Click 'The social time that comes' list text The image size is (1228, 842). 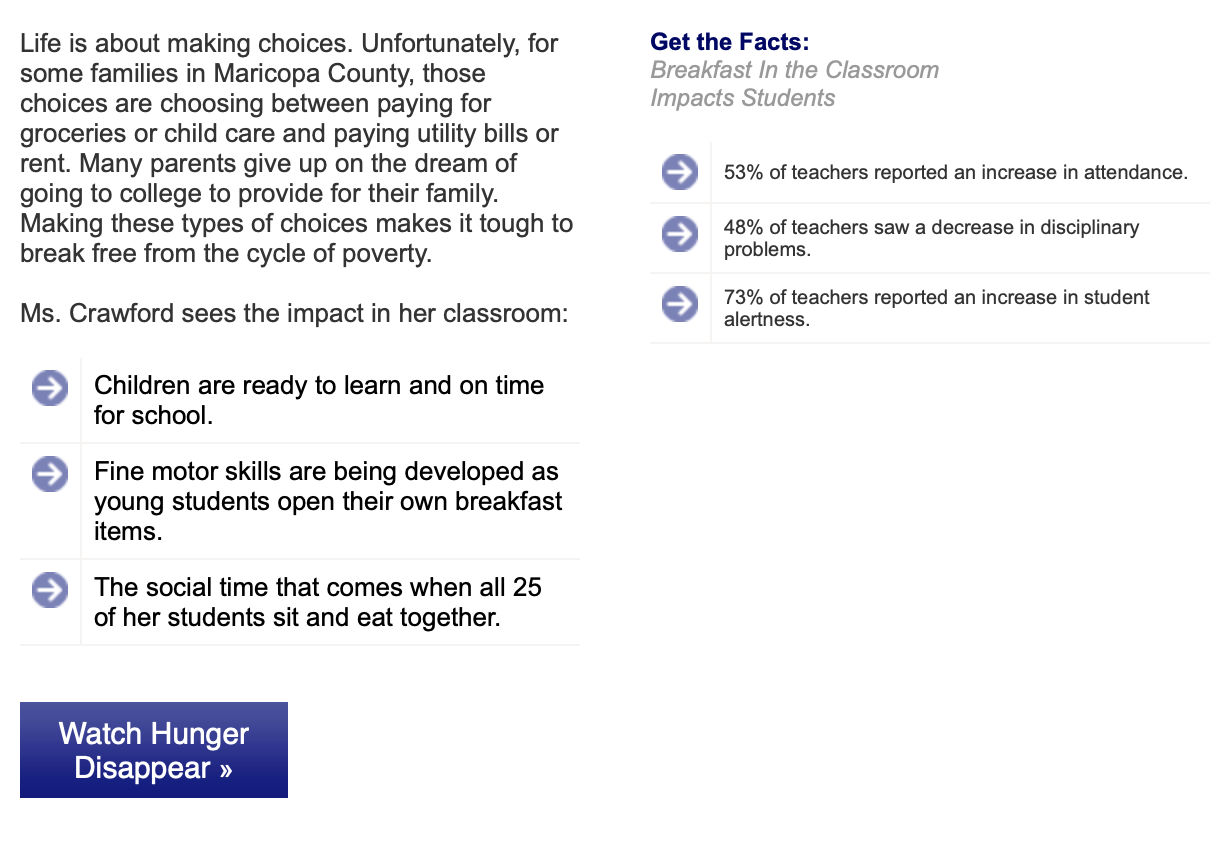point(318,602)
